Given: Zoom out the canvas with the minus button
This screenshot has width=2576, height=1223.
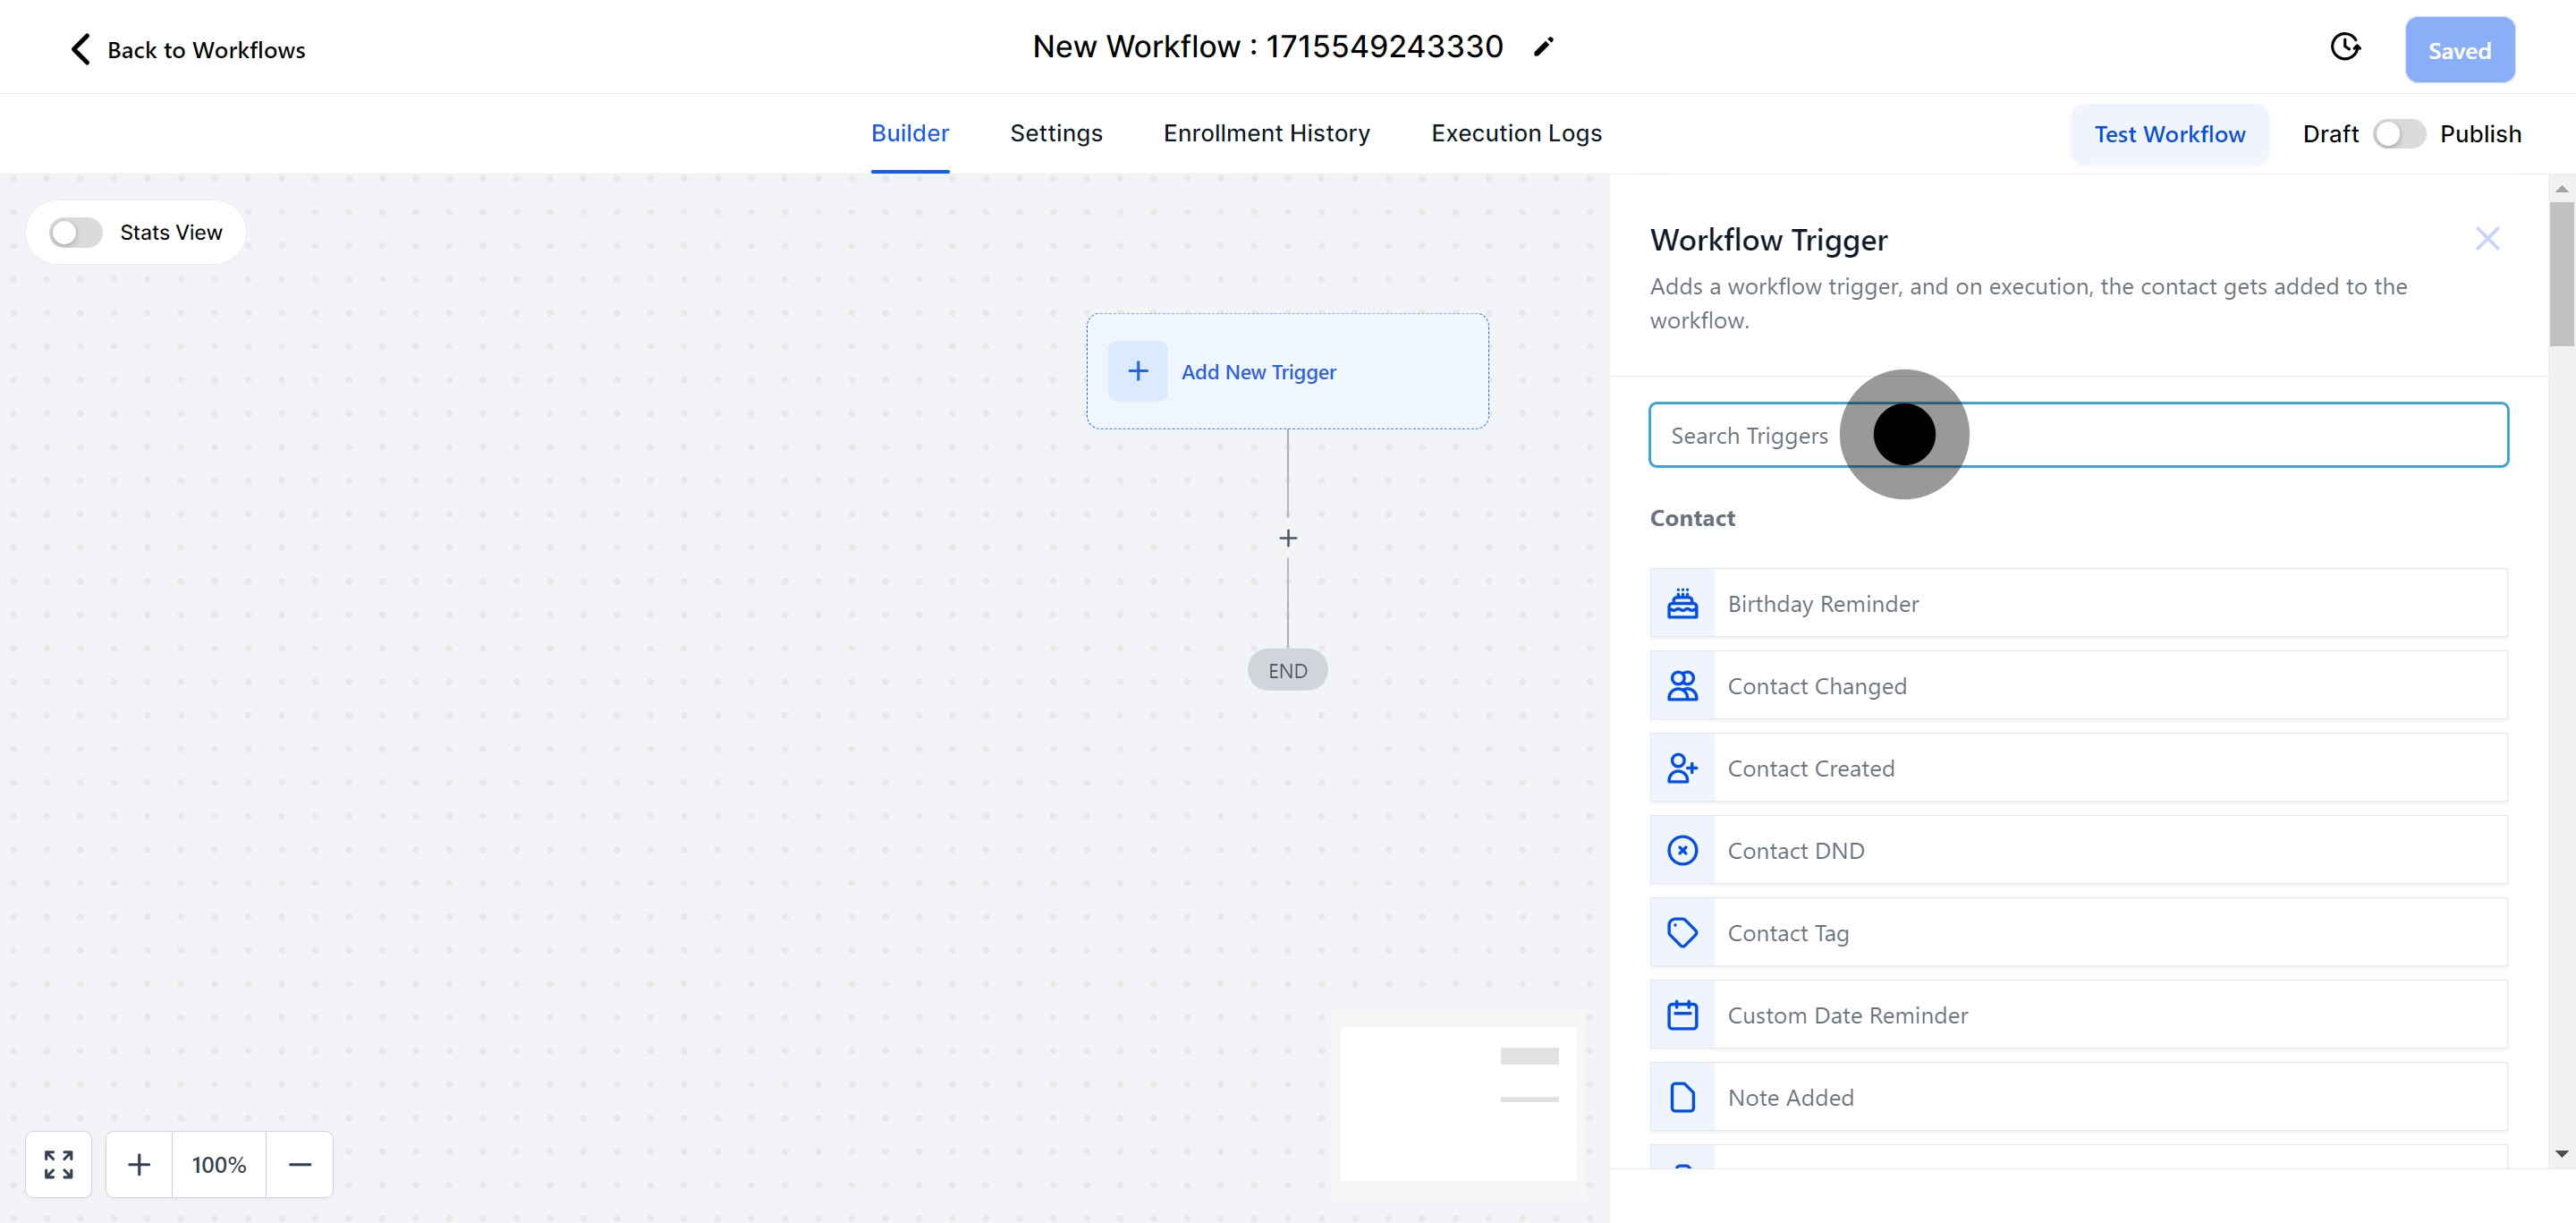Looking at the screenshot, I should (x=300, y=1164).
